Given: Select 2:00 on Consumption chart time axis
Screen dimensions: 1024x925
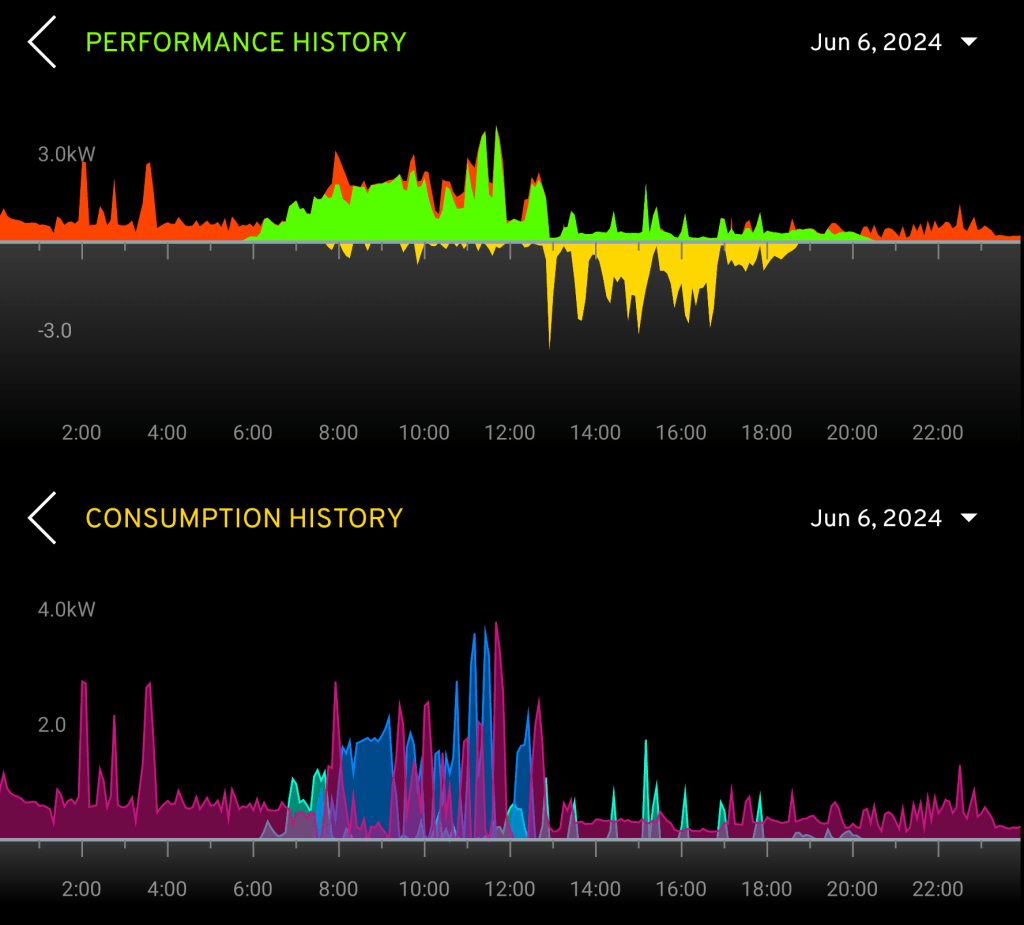Looking at the screenshot, I should coord(82,889).
